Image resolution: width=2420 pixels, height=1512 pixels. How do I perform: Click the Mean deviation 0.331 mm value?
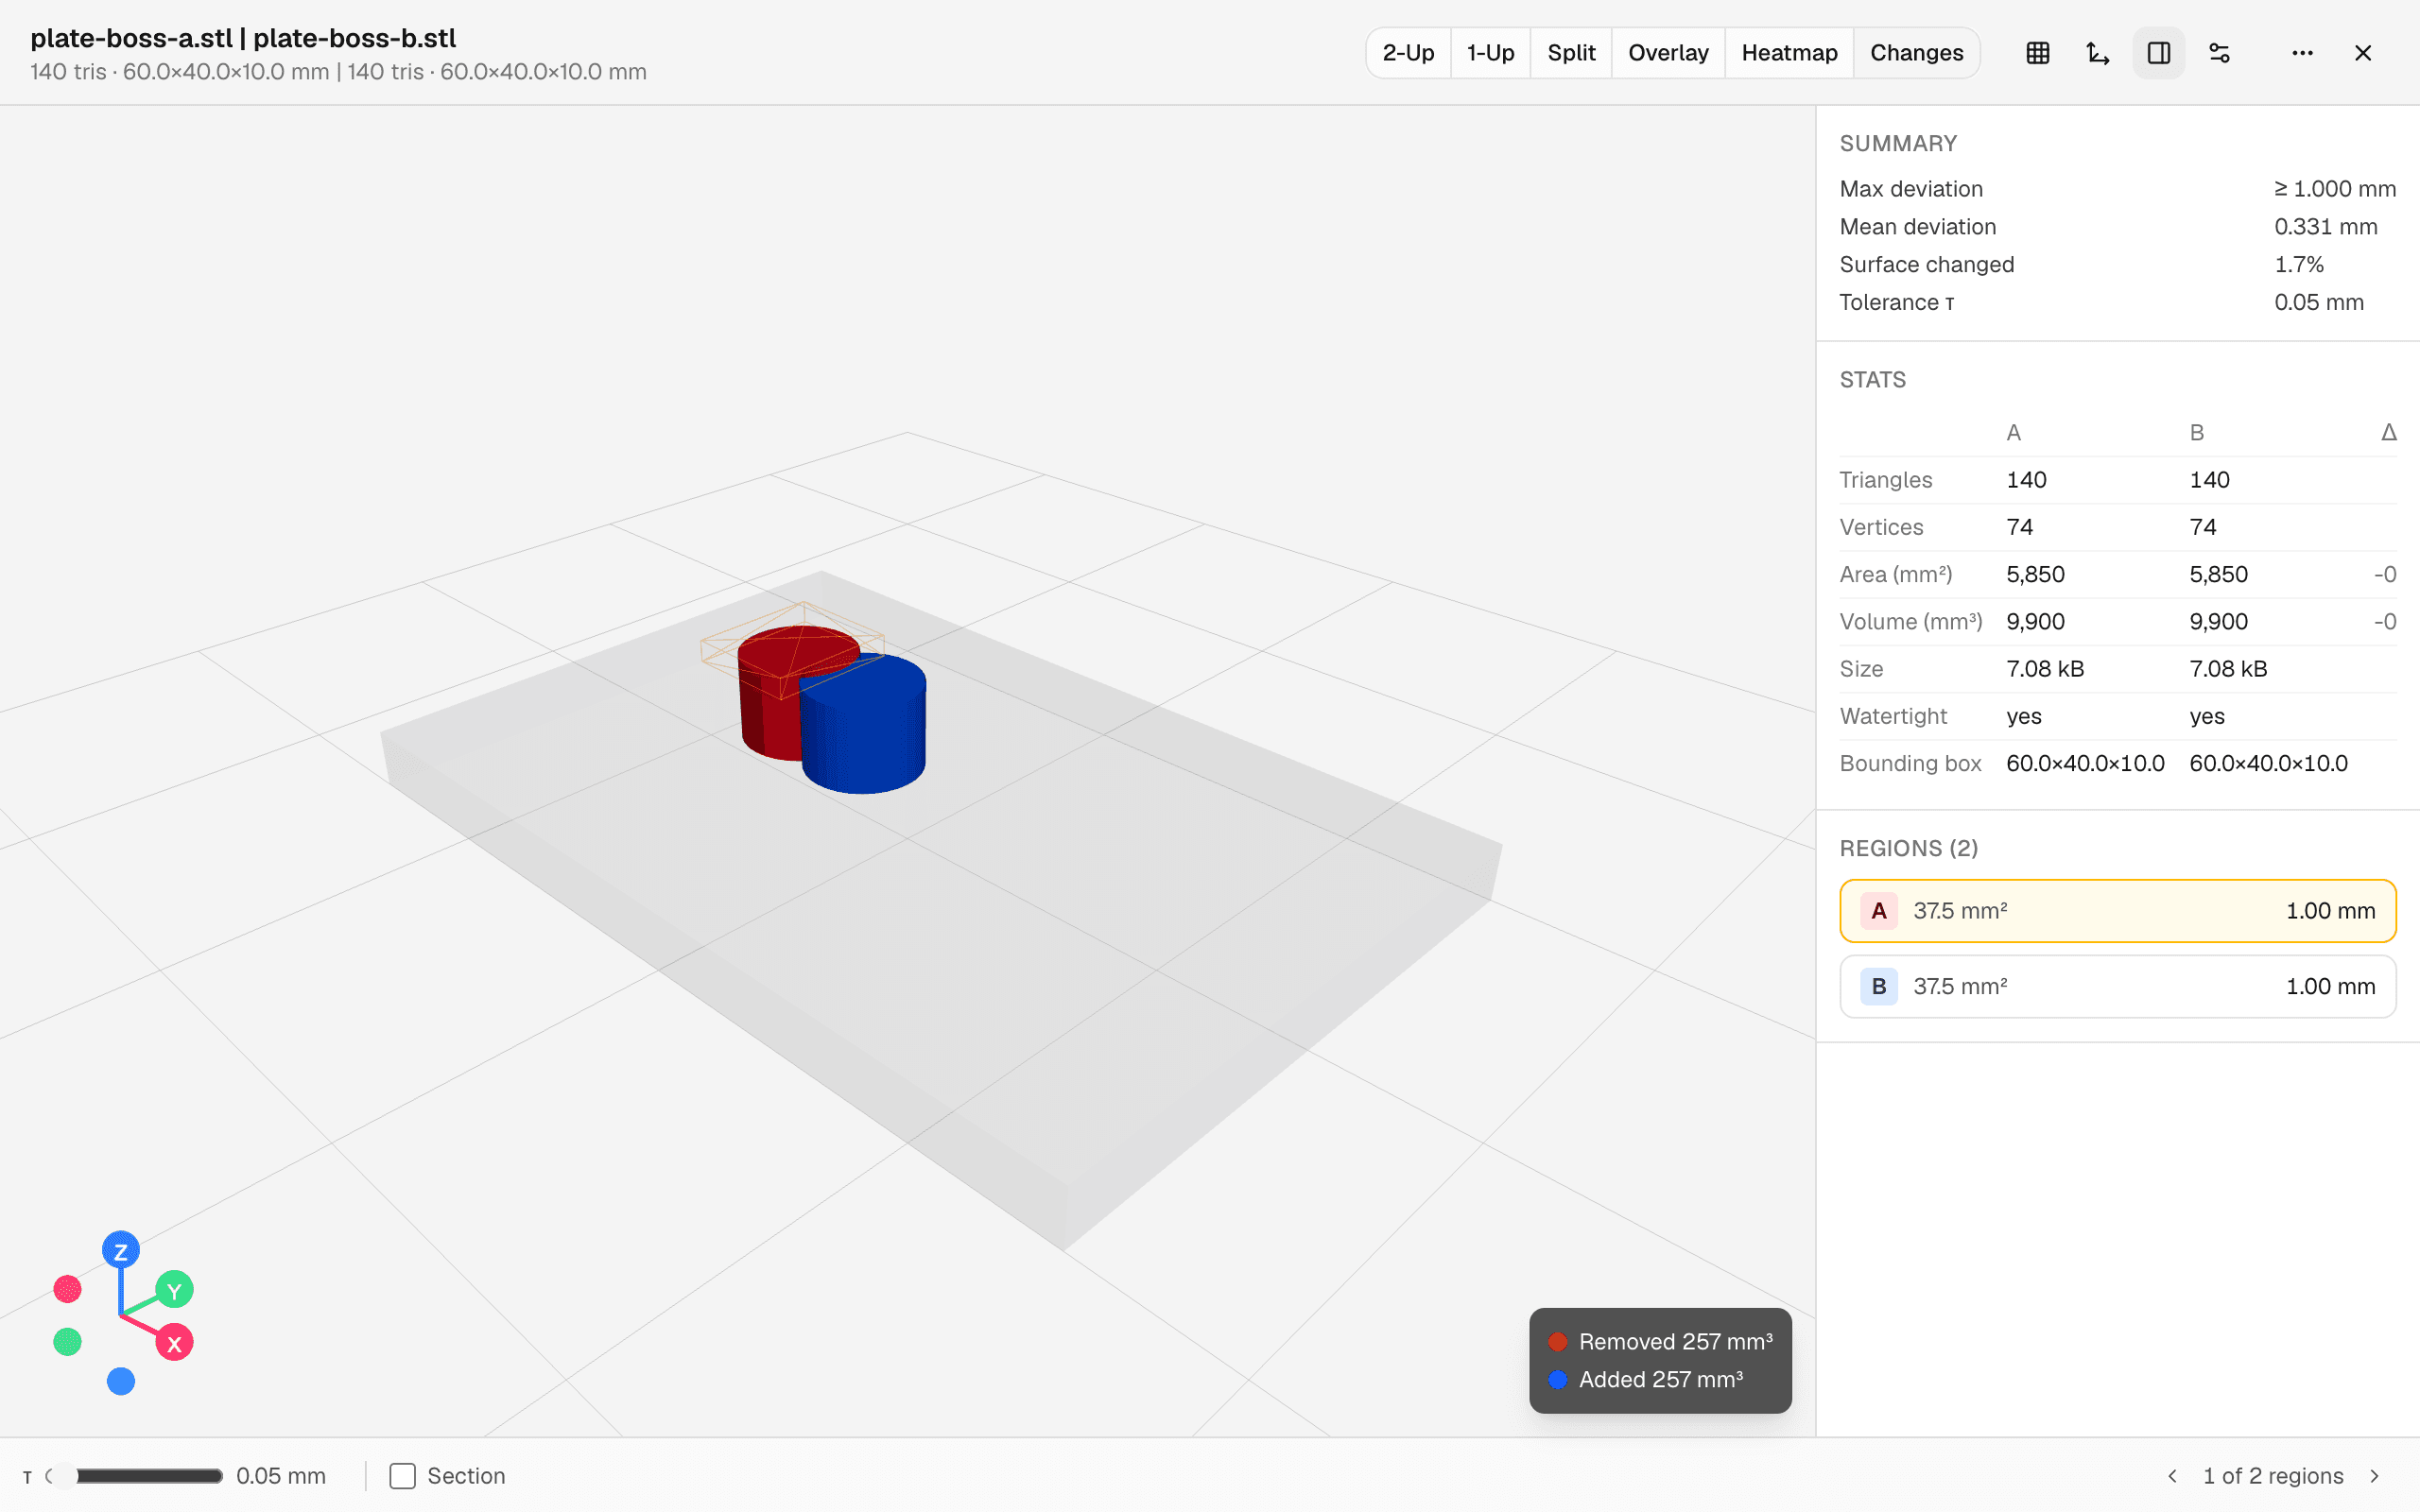pos(2325,227)
